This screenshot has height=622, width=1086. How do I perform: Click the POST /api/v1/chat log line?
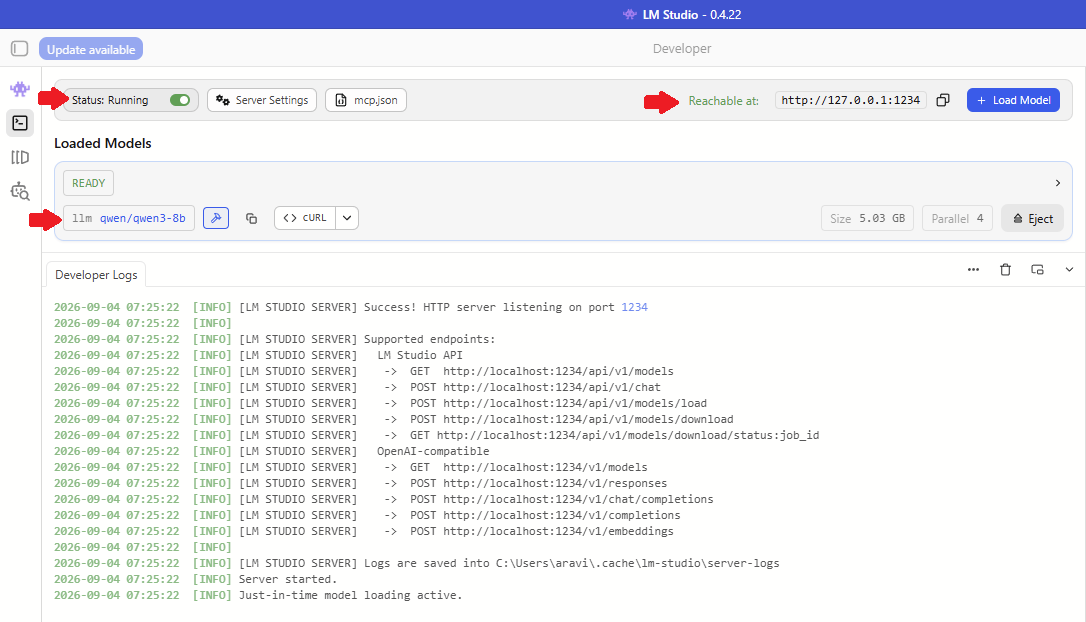tap(357, 387)
